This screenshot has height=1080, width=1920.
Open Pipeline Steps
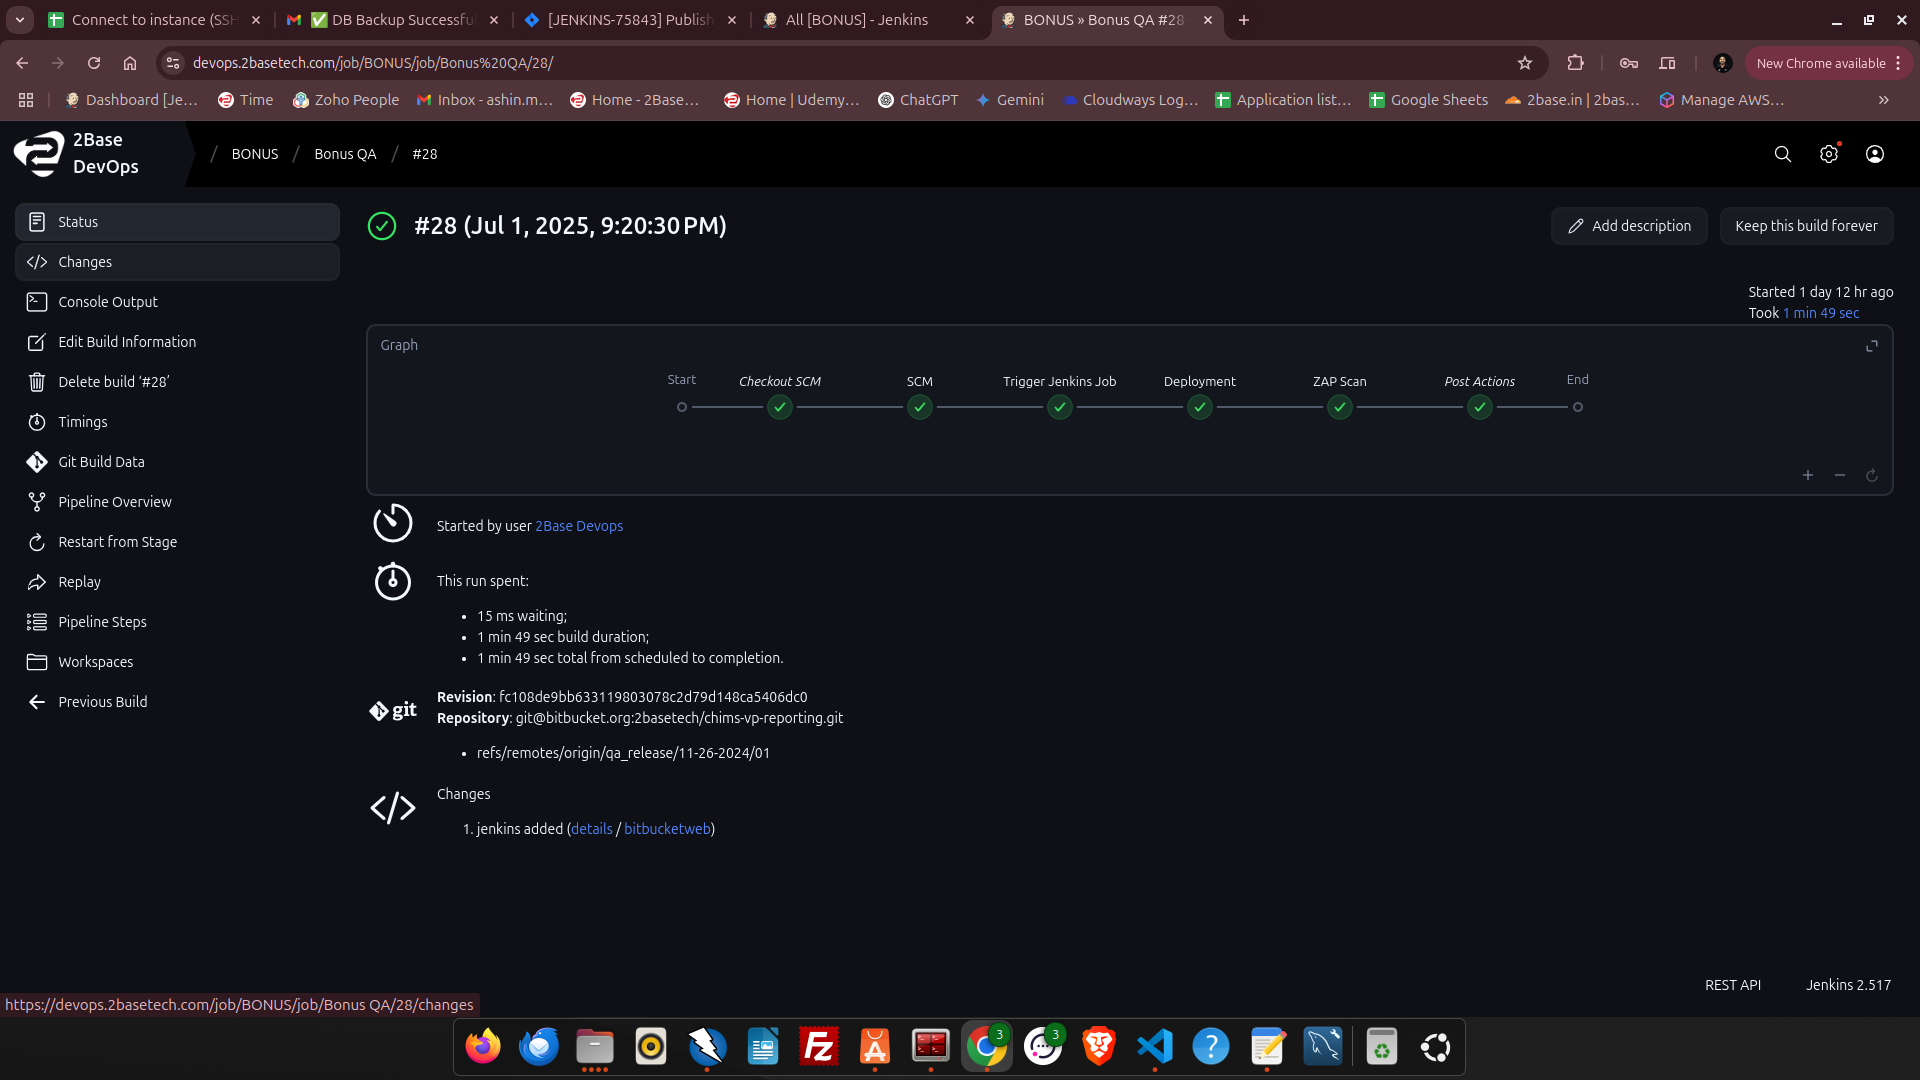coord(177,622)
